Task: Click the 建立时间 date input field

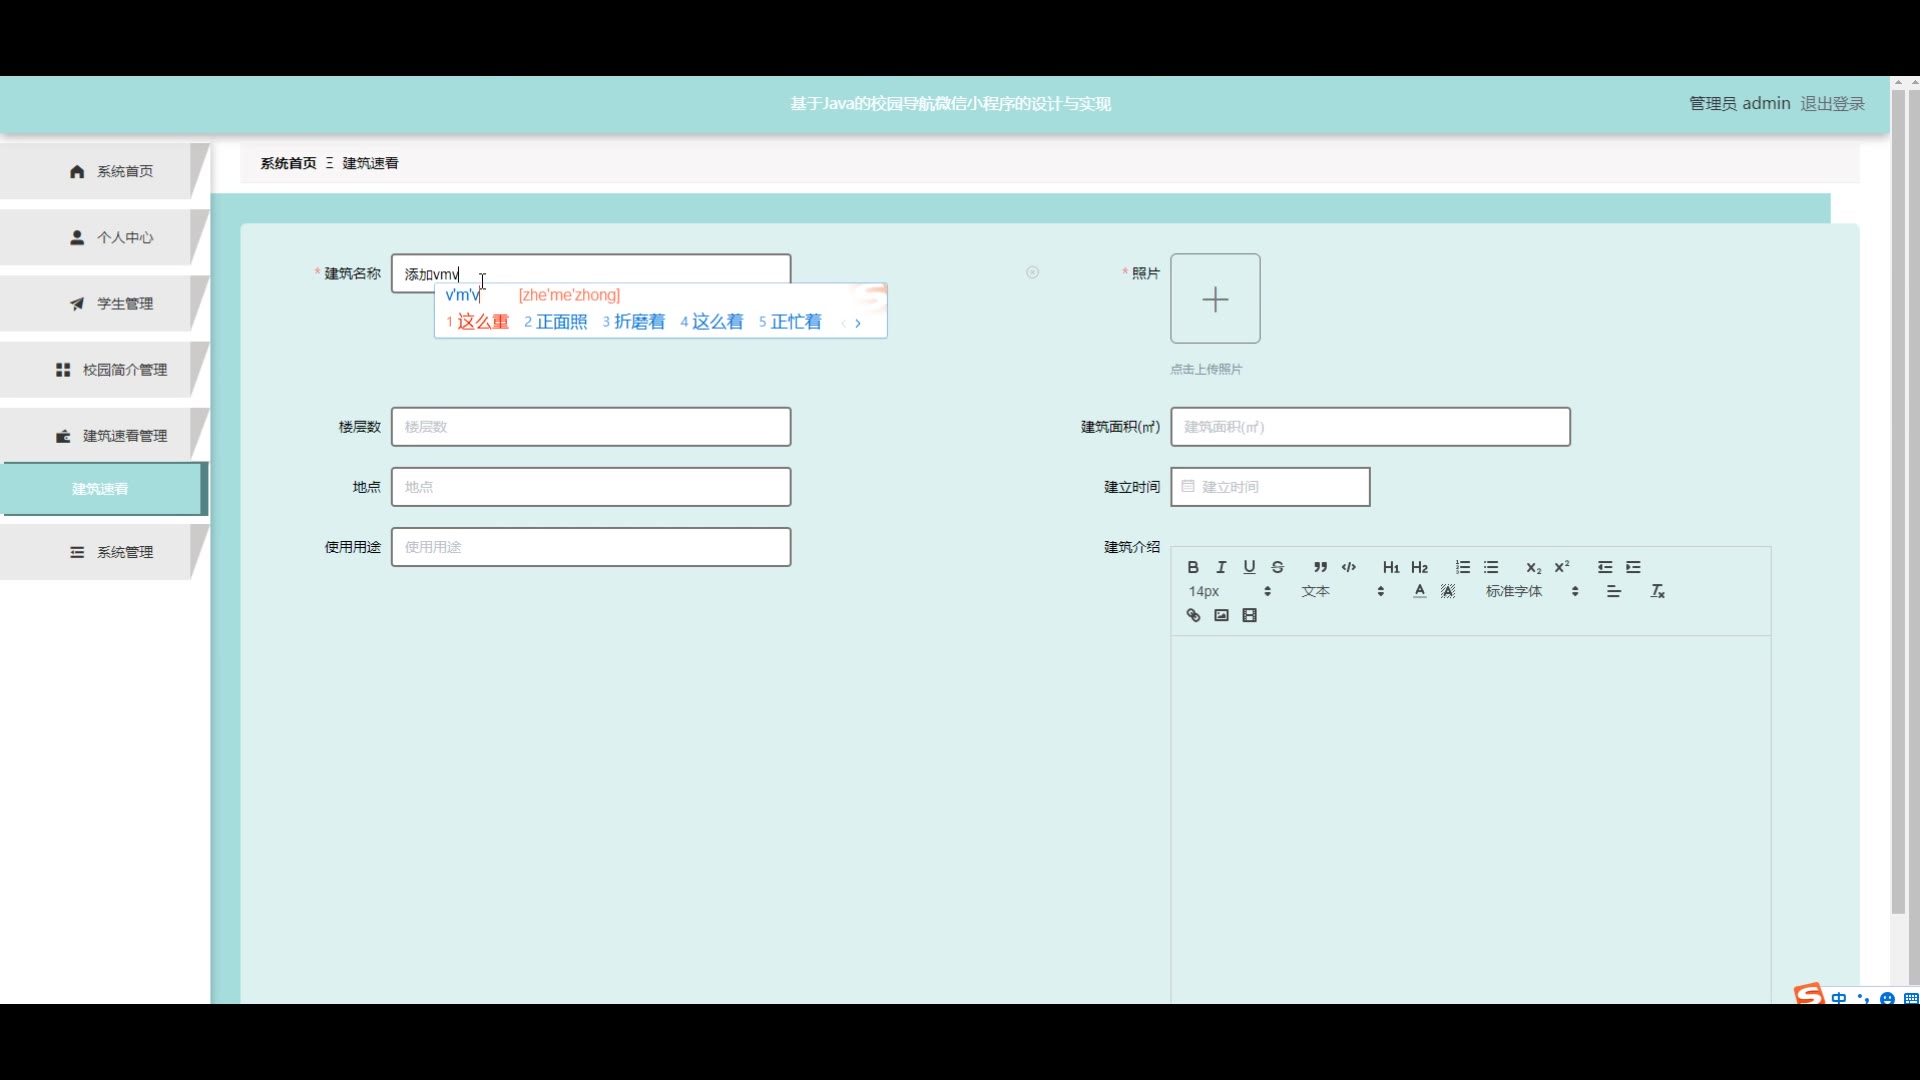Action: pyautogui.click(x=1270, y=487)
